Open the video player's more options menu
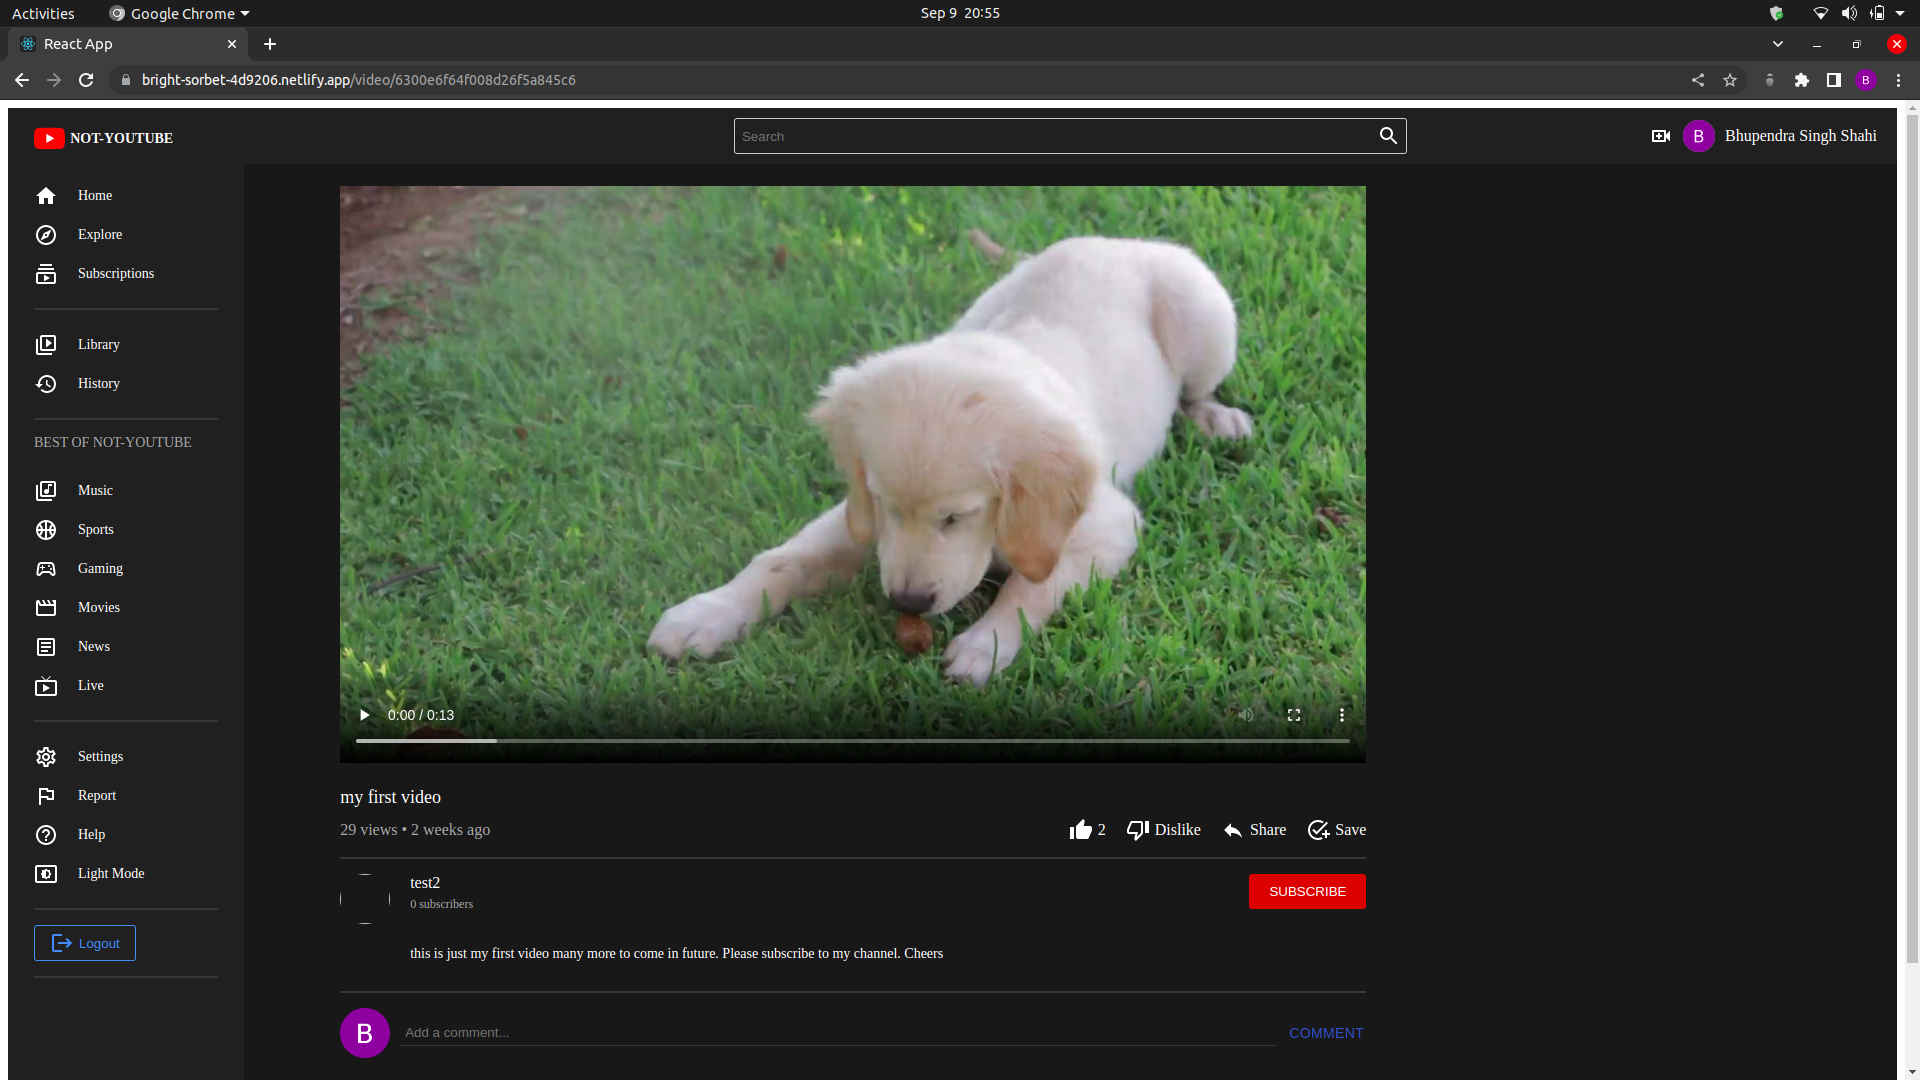The image size is (1920, 1080). point(1342,714)
